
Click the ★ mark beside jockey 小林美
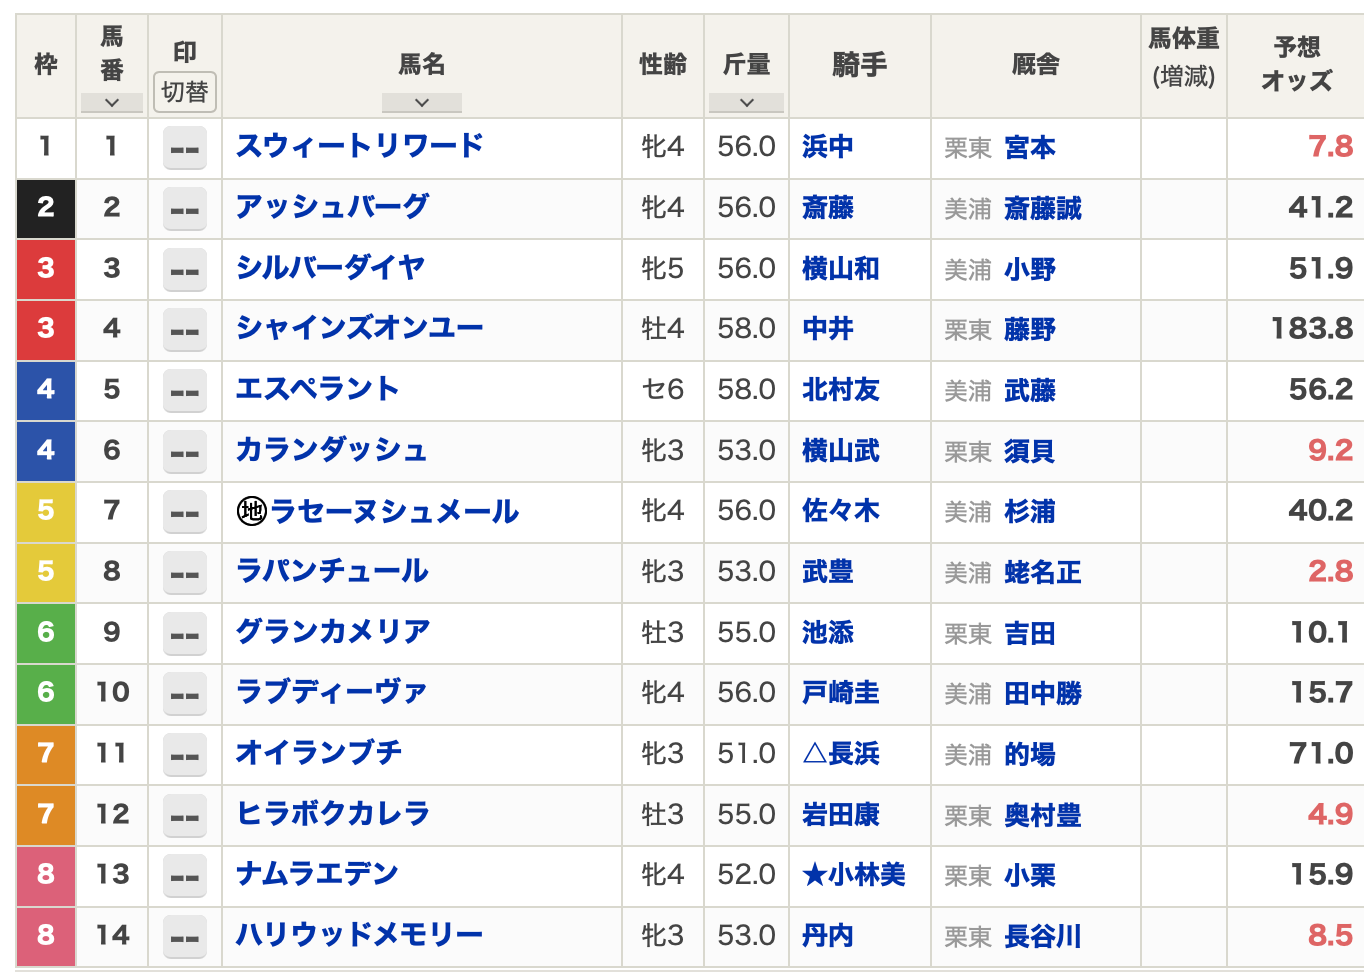(x=814, y=875)
